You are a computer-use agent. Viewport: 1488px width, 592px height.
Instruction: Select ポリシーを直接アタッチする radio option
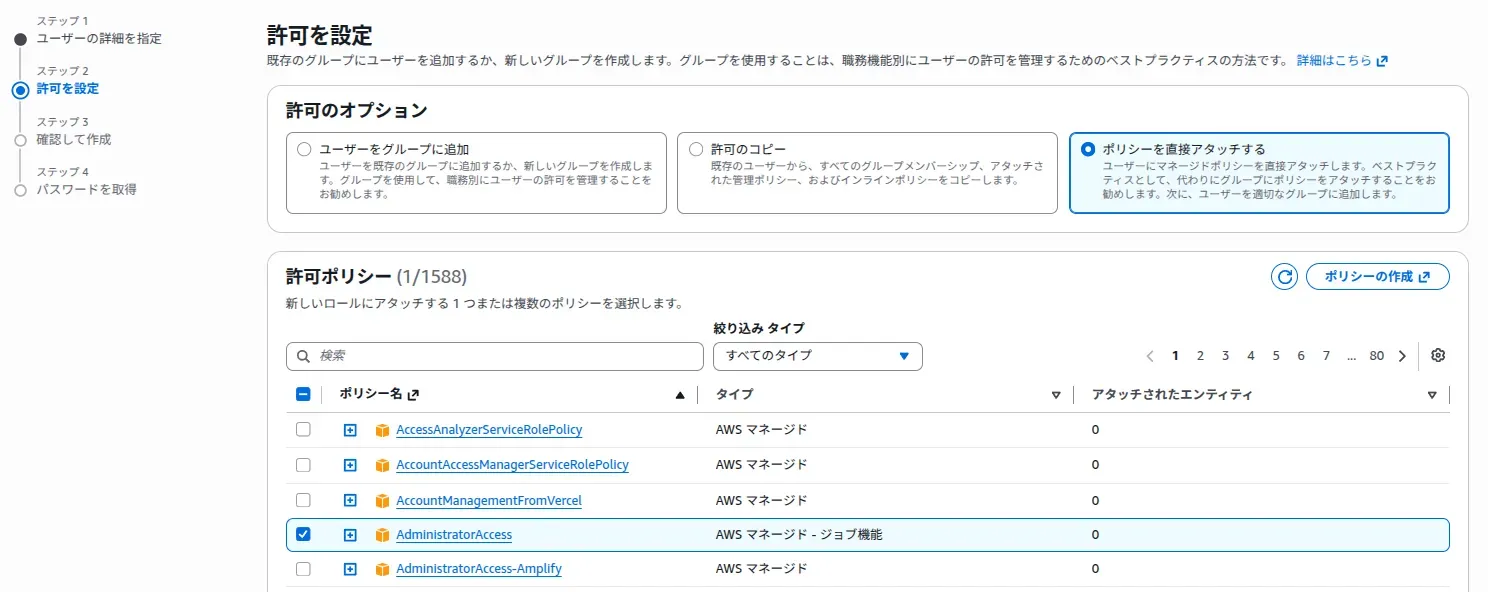pyautogui.click(x=1088, y=149)
